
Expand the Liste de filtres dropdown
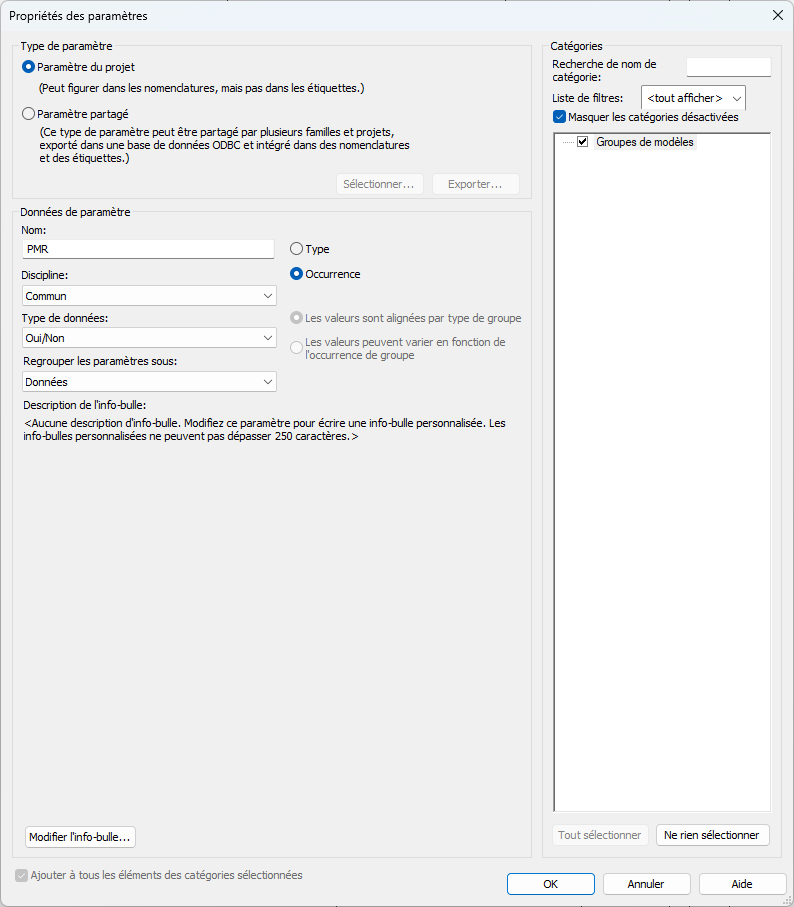tap(693, 98)
